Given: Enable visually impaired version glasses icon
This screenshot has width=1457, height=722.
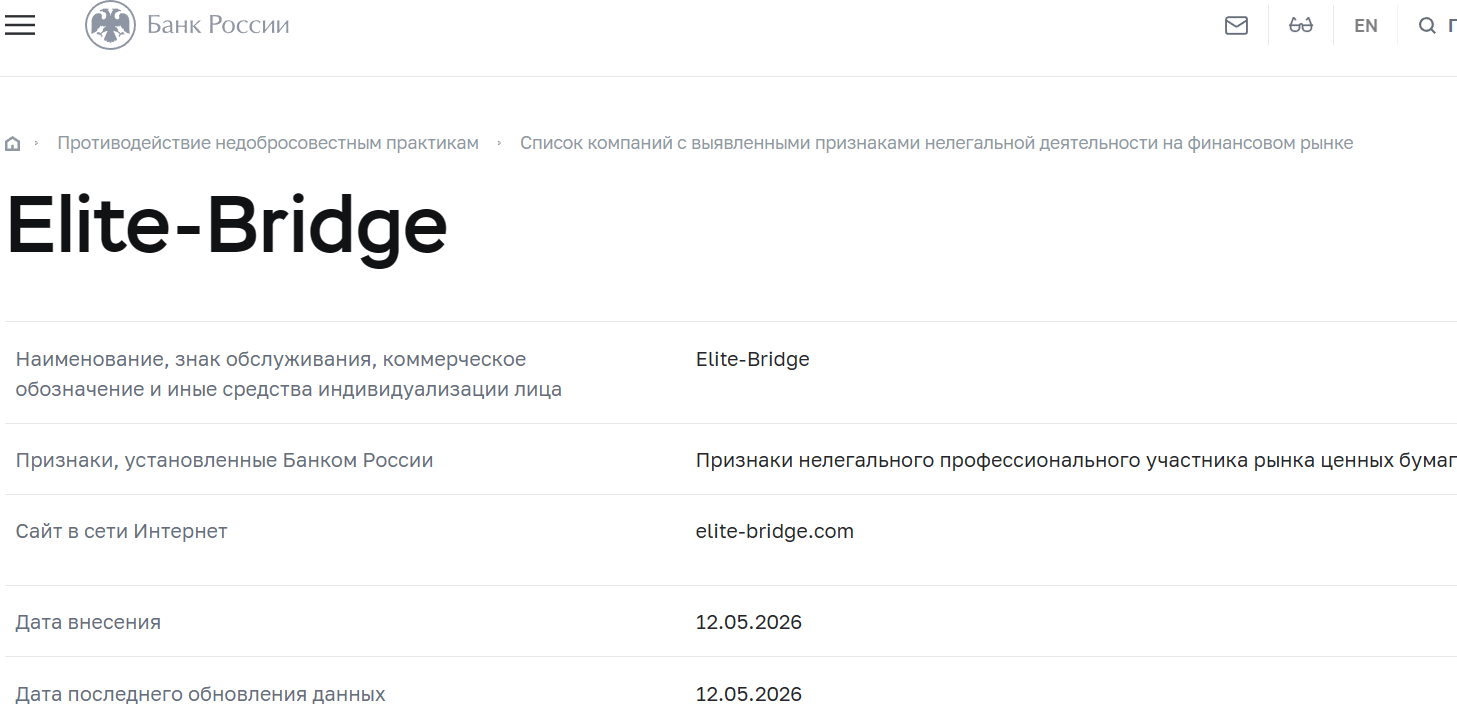Looking at the screenshot, I should (1301, 26).
